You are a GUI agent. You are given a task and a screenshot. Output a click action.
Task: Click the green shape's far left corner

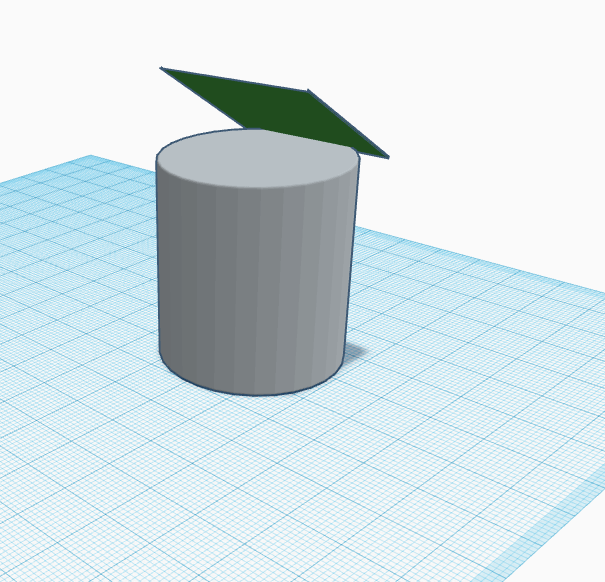point(164,69)
